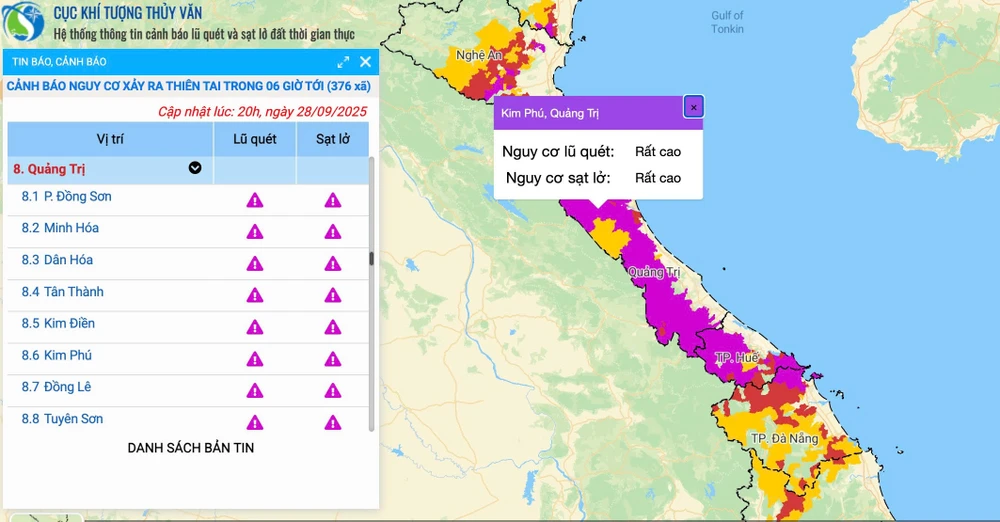Click the flash flood warning icon for Kim Điền
The height and width of the screenshot is (522, 1000).
pyautogui.click(x=255, y=327)
